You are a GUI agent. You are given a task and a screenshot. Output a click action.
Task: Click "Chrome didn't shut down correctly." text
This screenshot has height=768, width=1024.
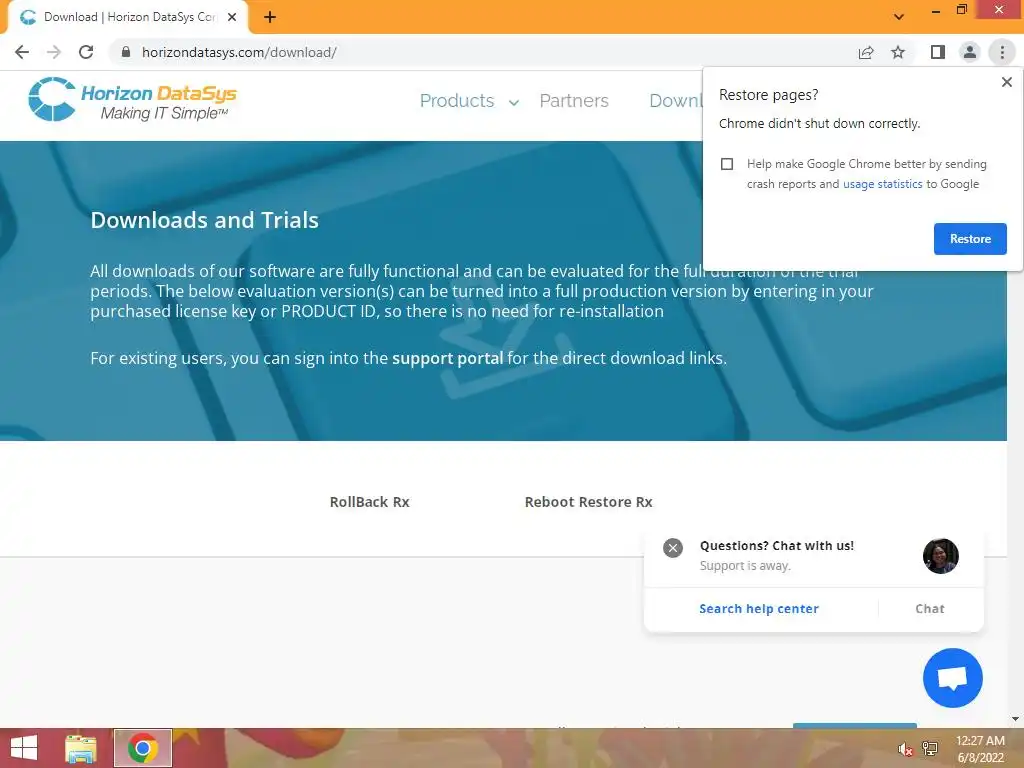[x=820, y=123]
